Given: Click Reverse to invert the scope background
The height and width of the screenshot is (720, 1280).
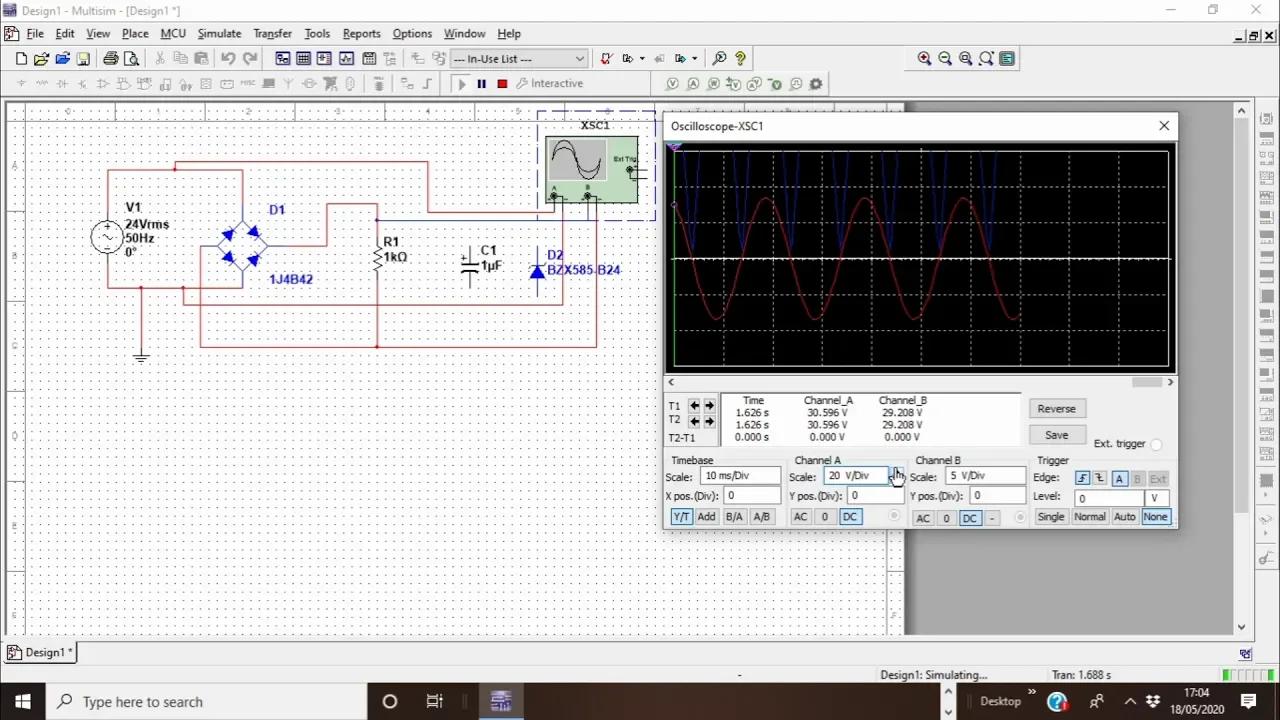Looking at the screenshot, I should (x=1056, y=408).
